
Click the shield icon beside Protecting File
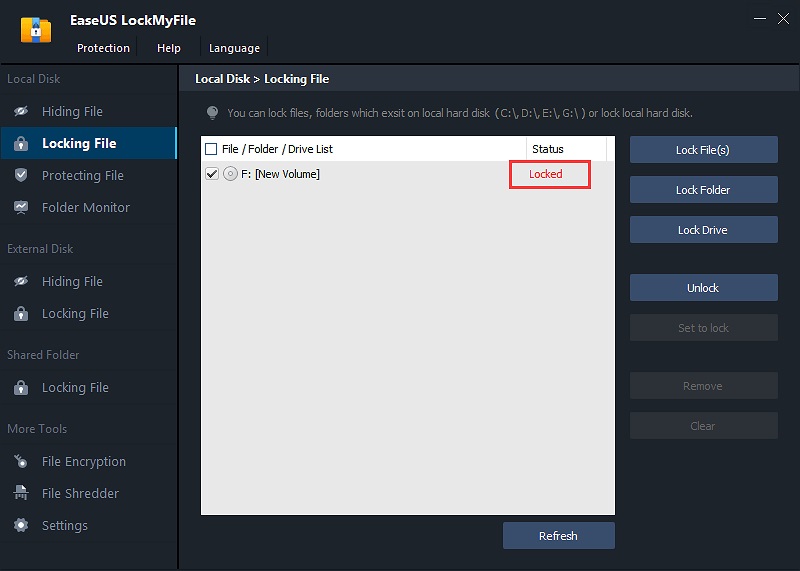[21, 175]
